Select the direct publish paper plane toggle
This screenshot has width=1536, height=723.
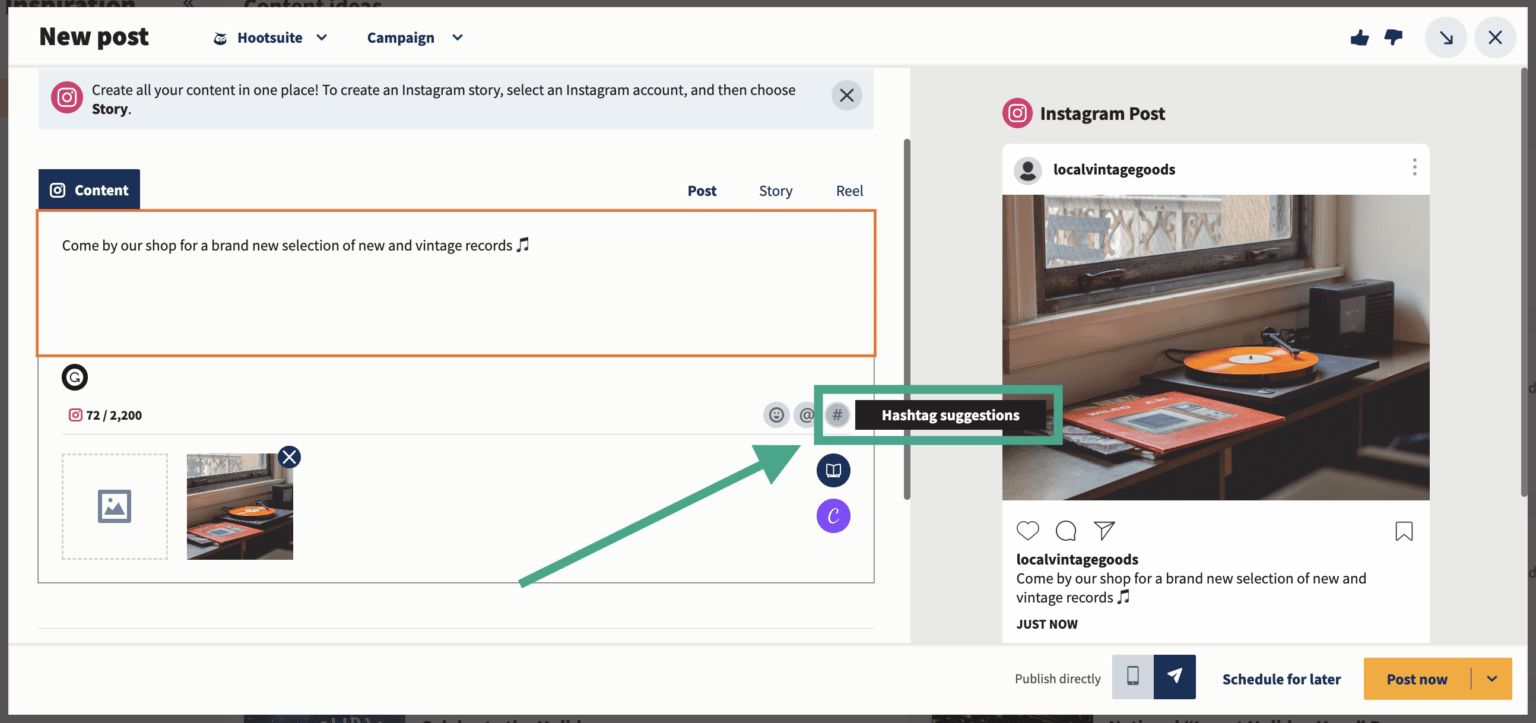1173,677
